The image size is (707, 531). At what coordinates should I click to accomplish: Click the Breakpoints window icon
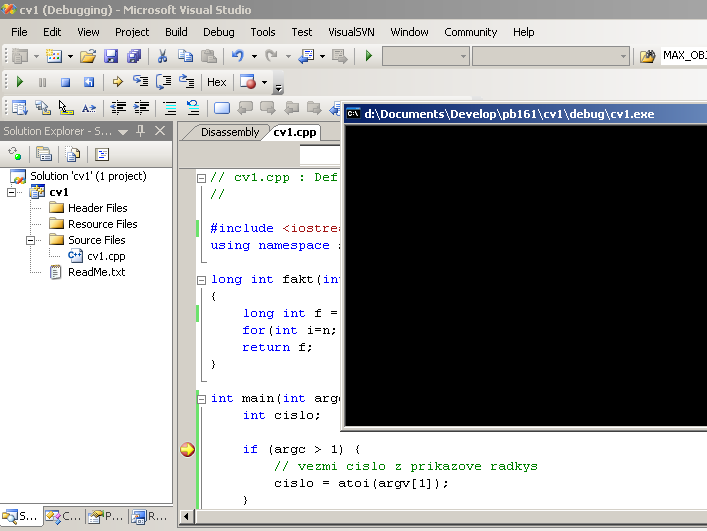[248, 82]
